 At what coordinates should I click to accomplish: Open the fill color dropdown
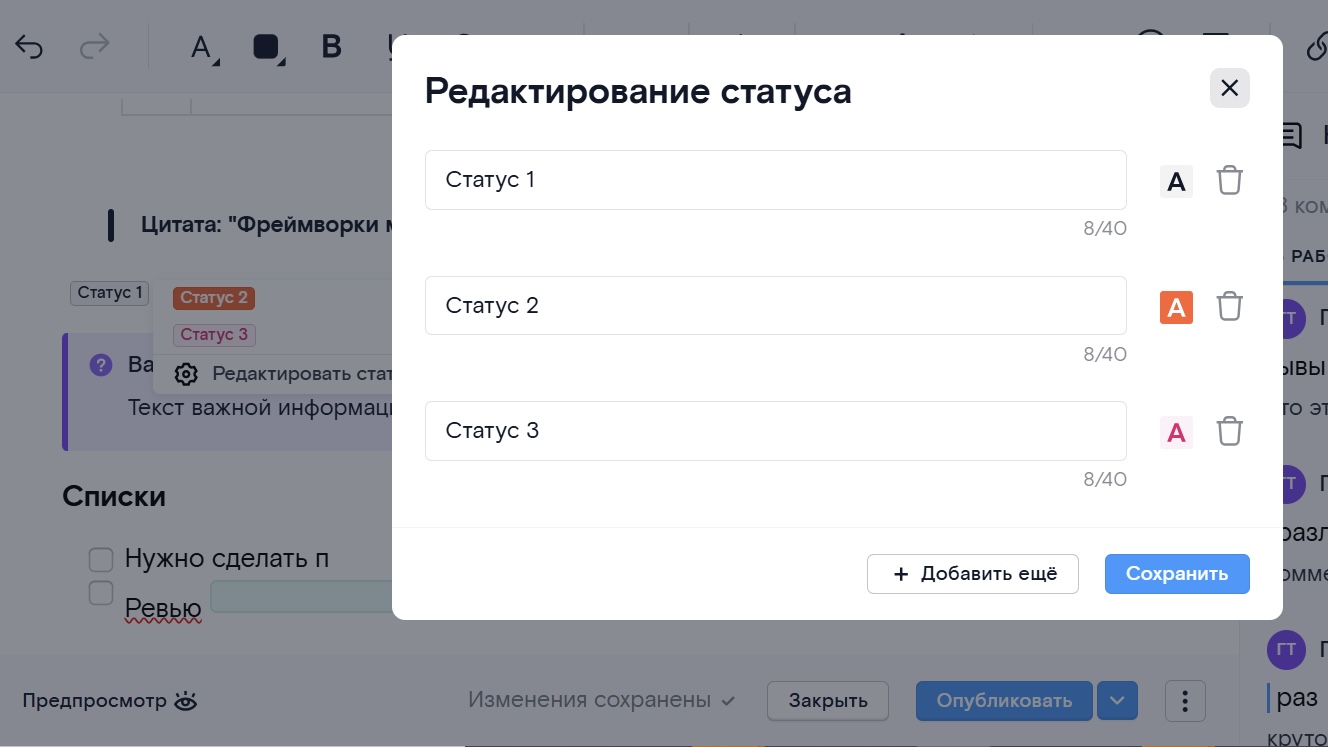268,48
